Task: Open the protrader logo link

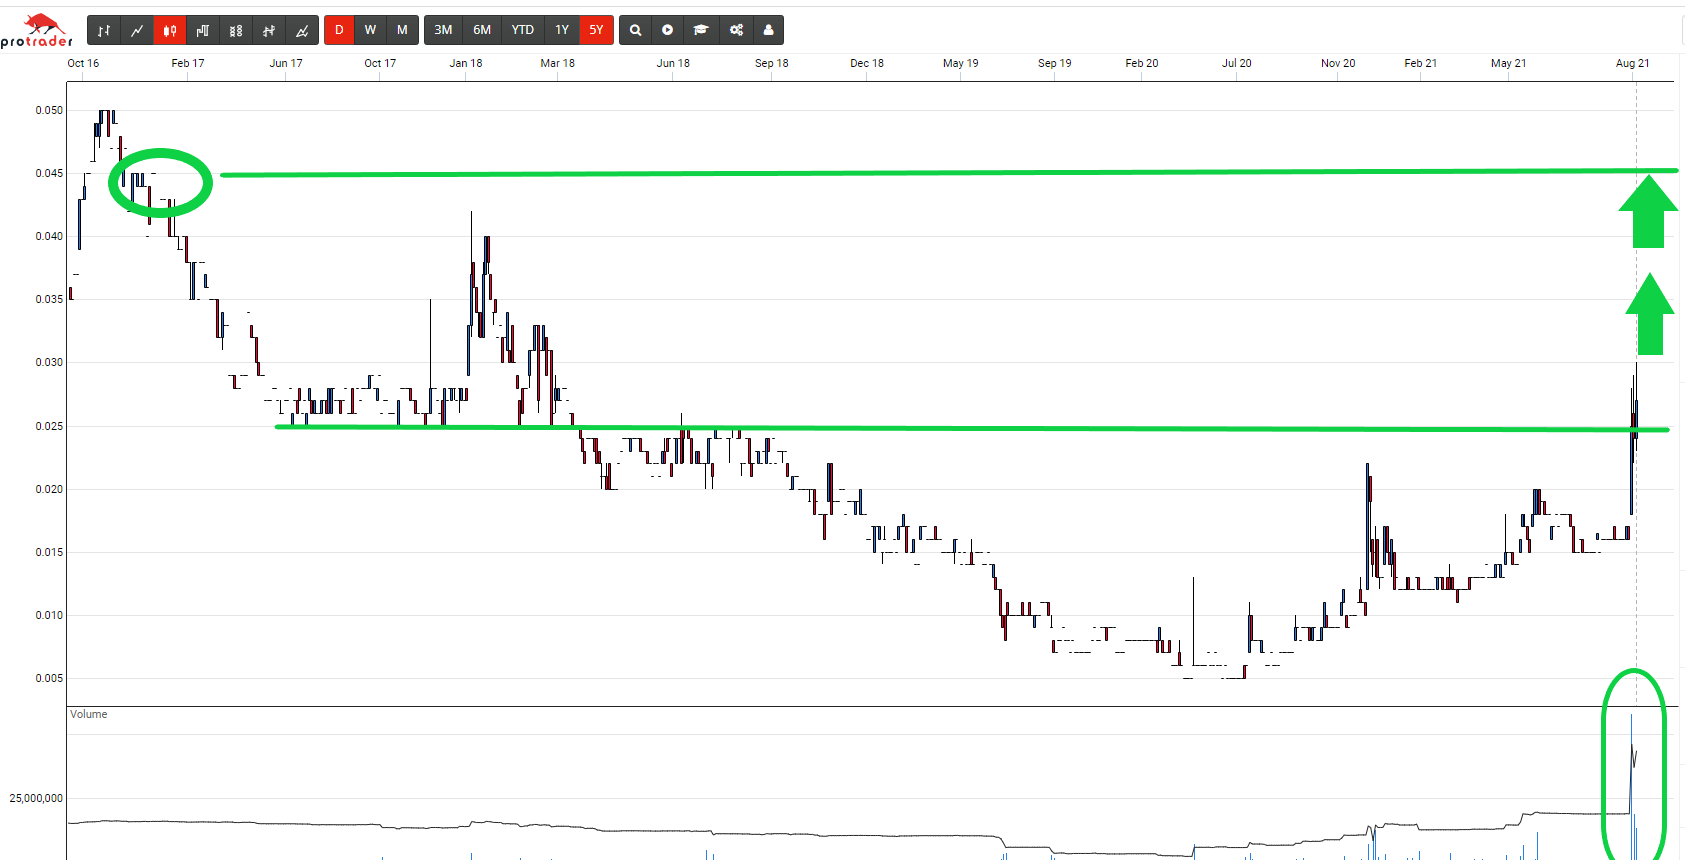Action: pyautogui.click(x=37, y=31)
